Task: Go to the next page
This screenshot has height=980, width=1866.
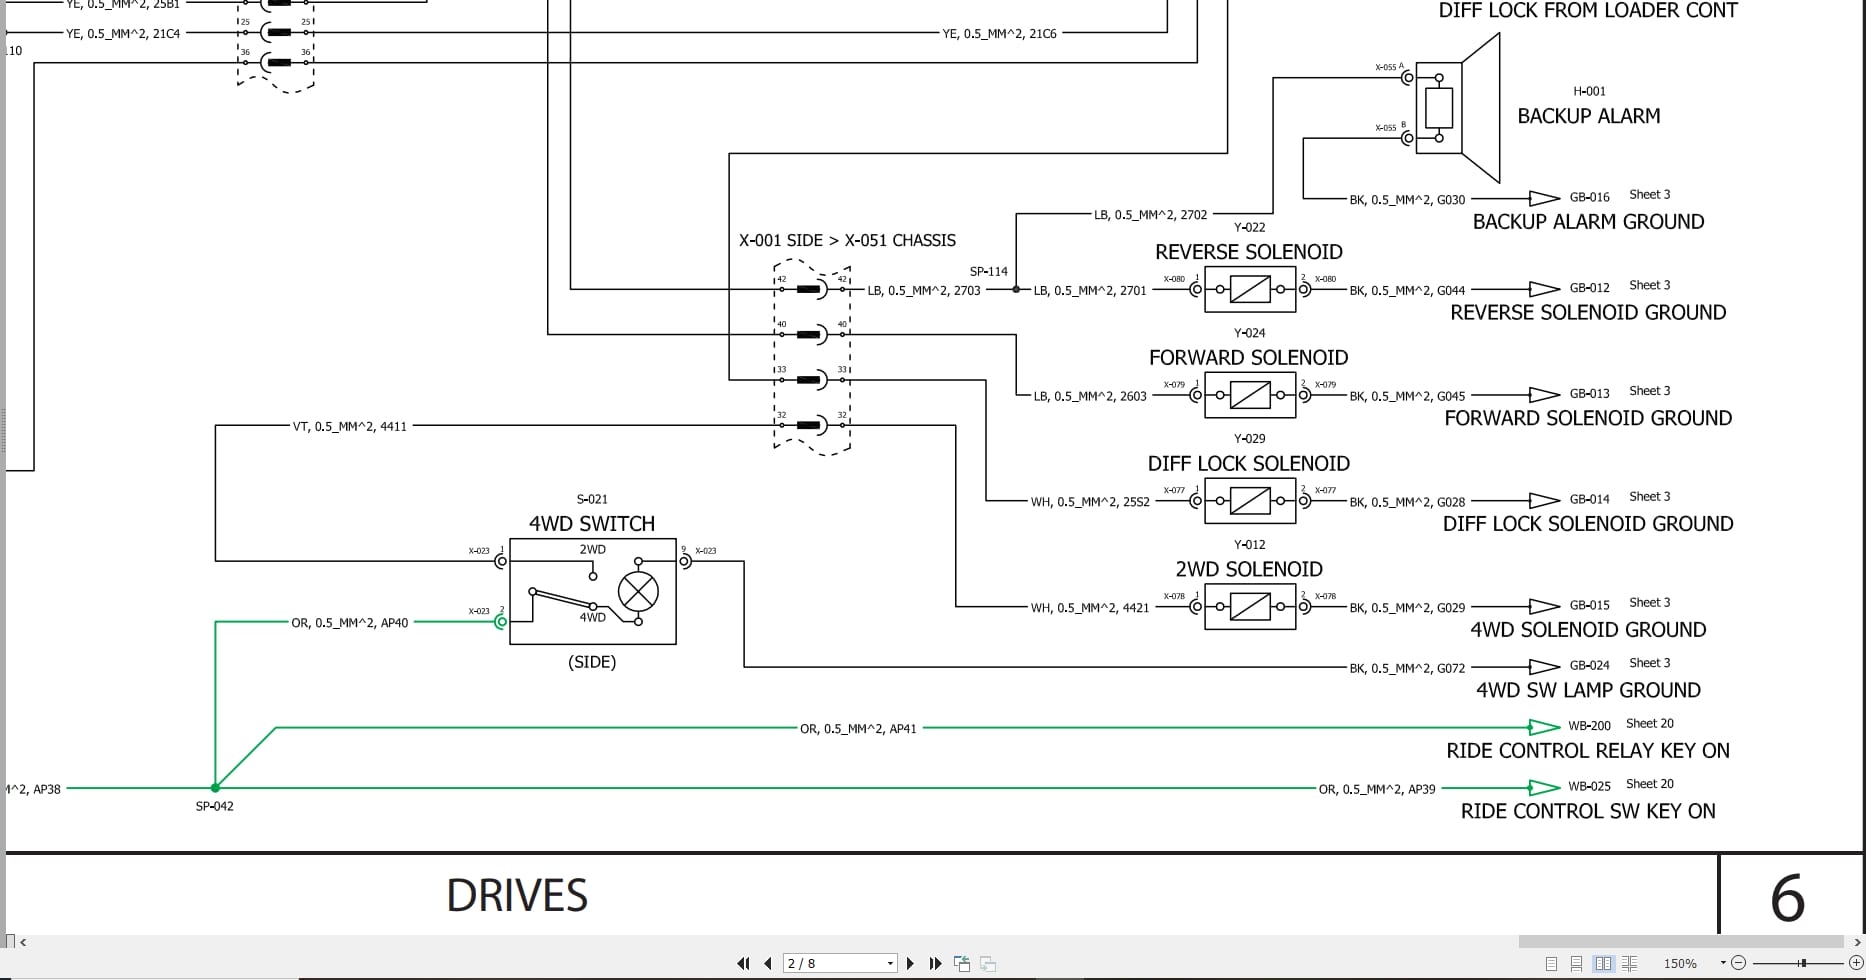Action: pos(910,964)
